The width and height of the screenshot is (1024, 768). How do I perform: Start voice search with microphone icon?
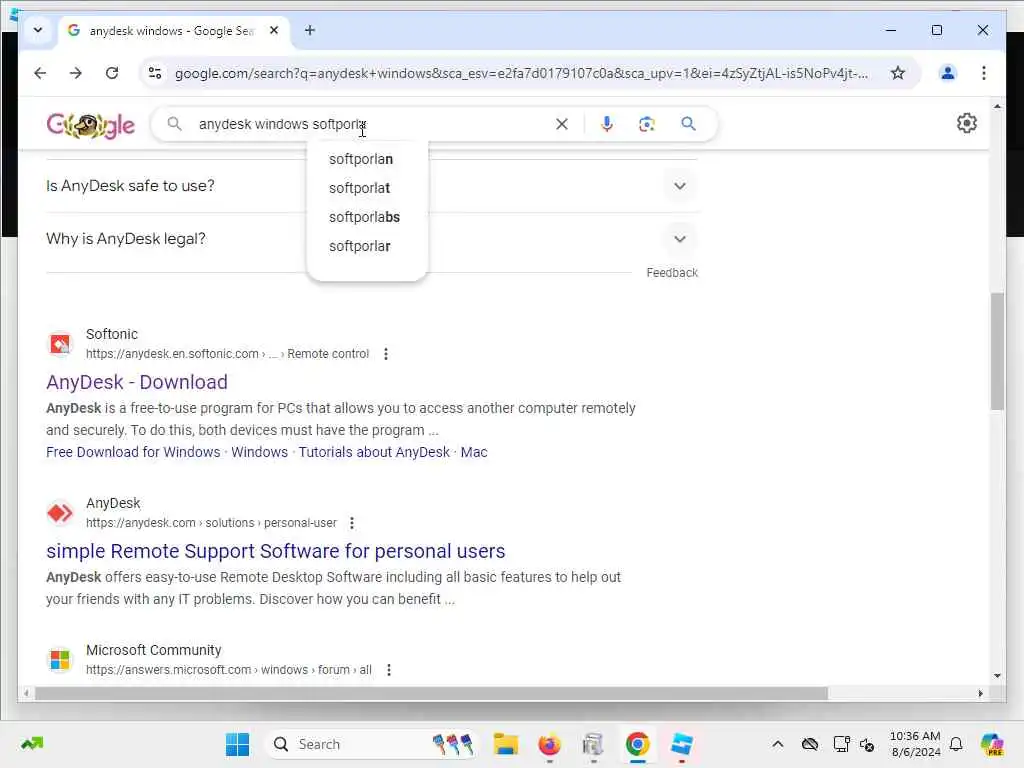pyautogui.click(x=607, y=124)
